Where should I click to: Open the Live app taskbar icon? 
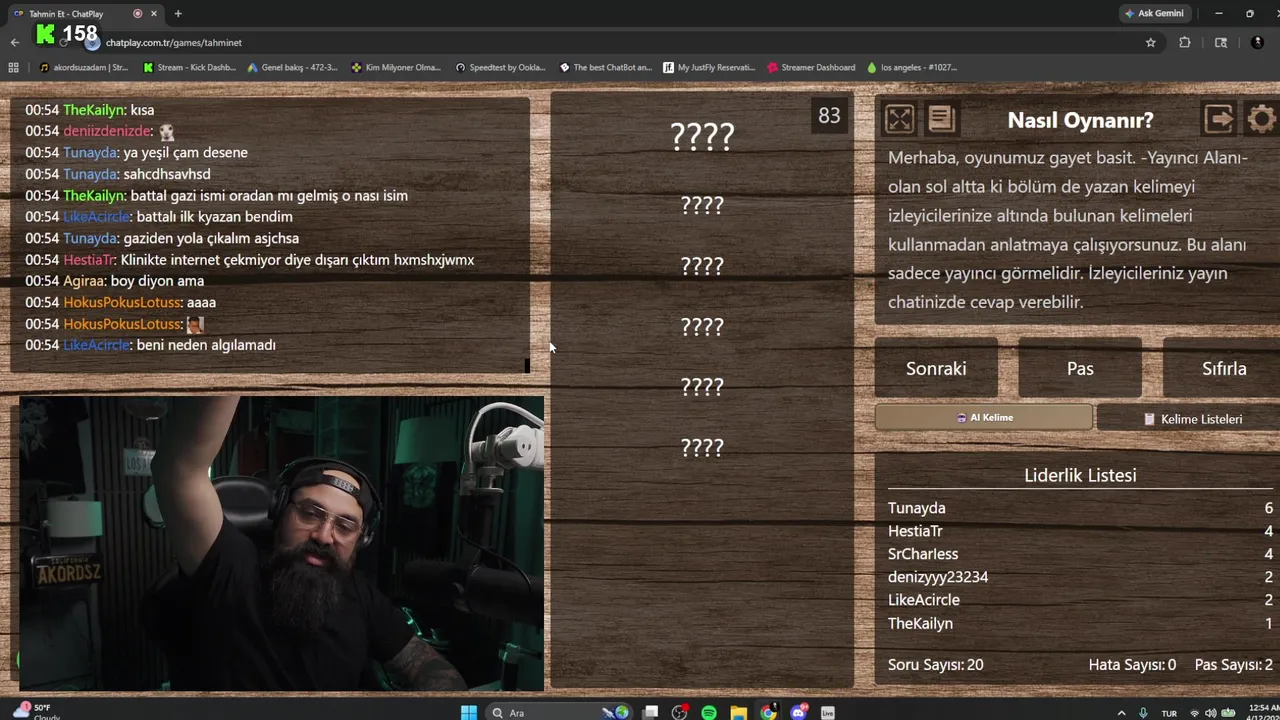[x=827, y=712]
